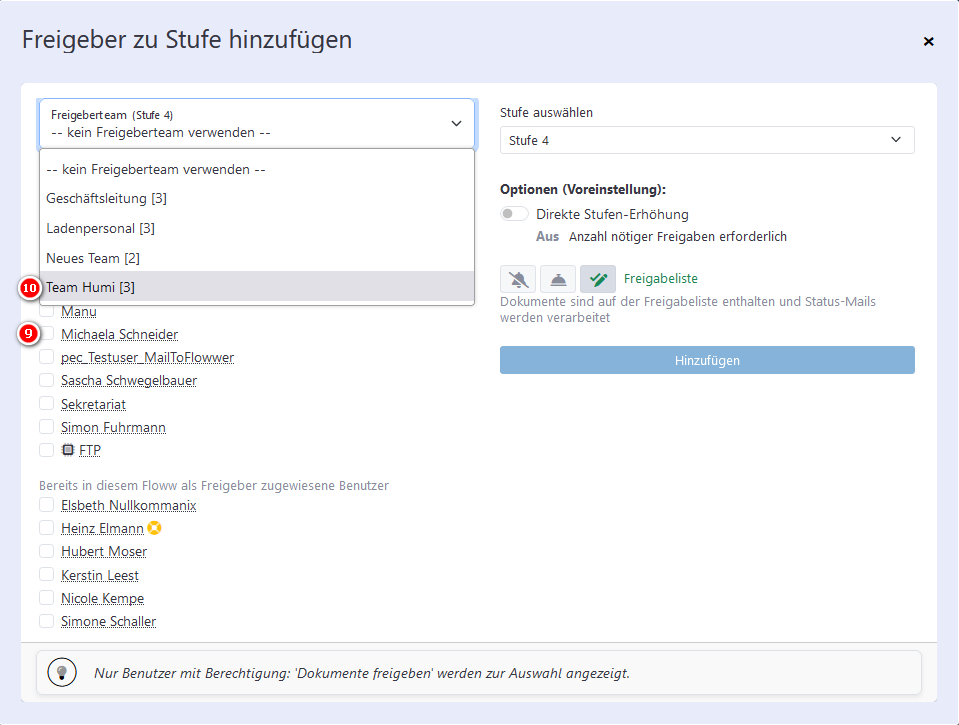The image size is (959, 725).
Task: Click the lightbulb hint icon
Action: (62, 673)
